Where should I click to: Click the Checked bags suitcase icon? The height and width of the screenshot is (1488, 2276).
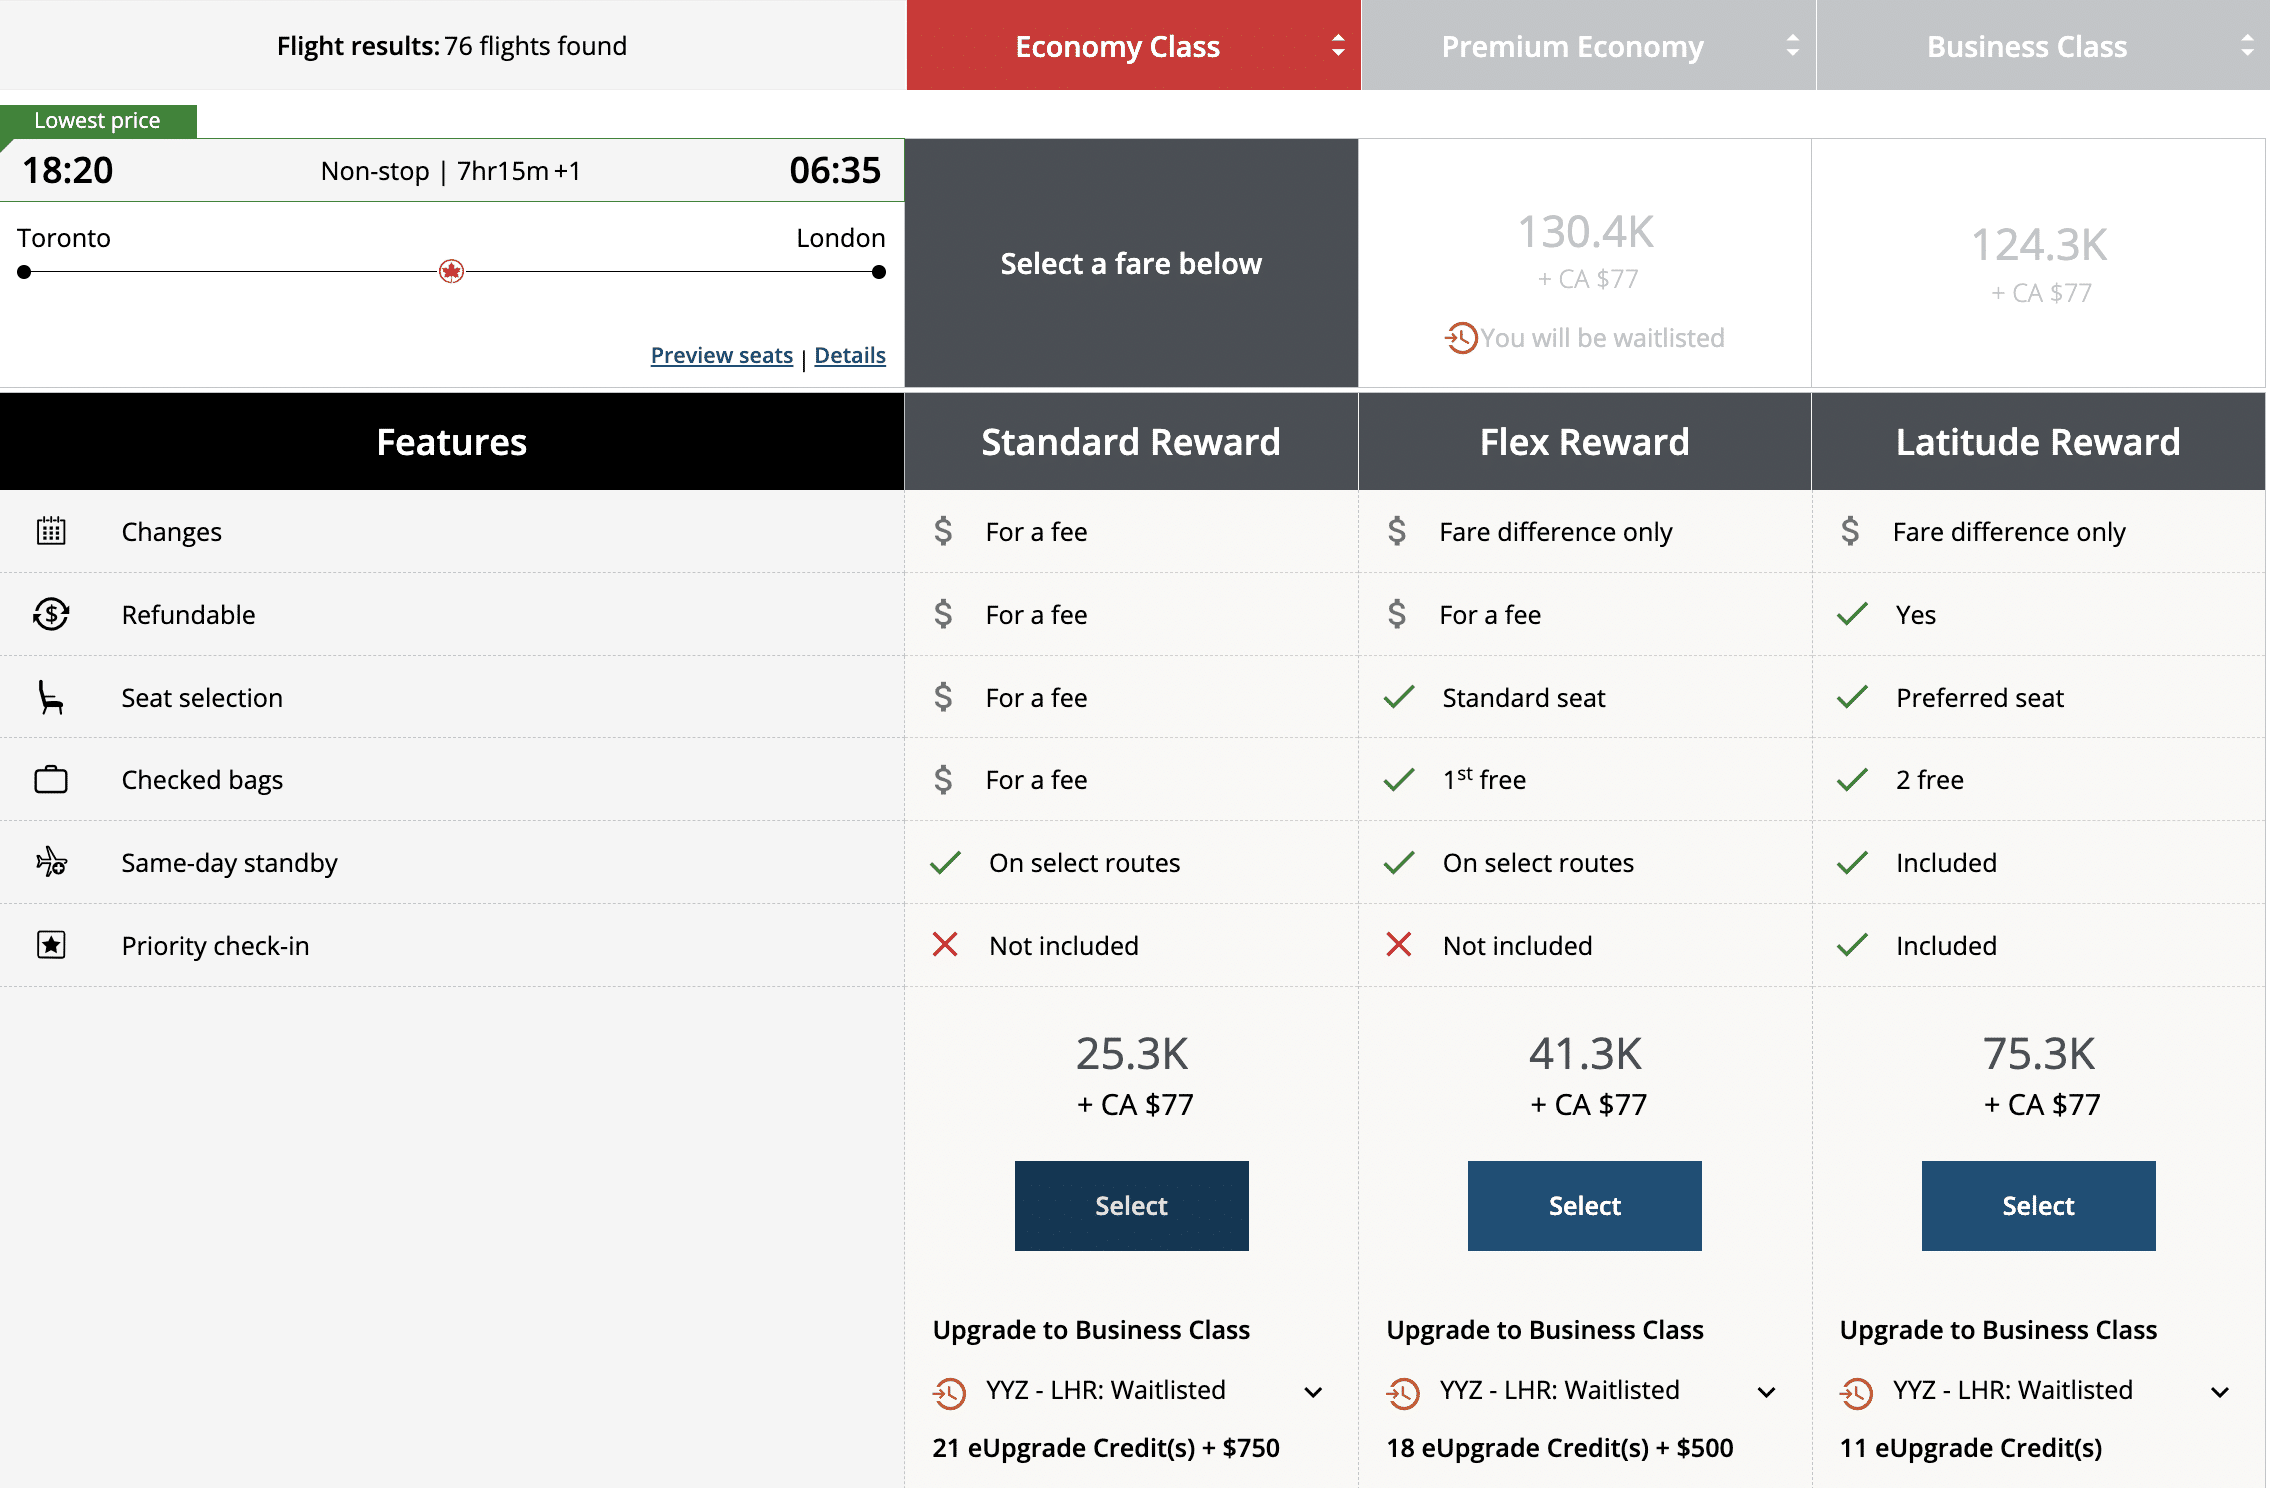coord(51,780)
